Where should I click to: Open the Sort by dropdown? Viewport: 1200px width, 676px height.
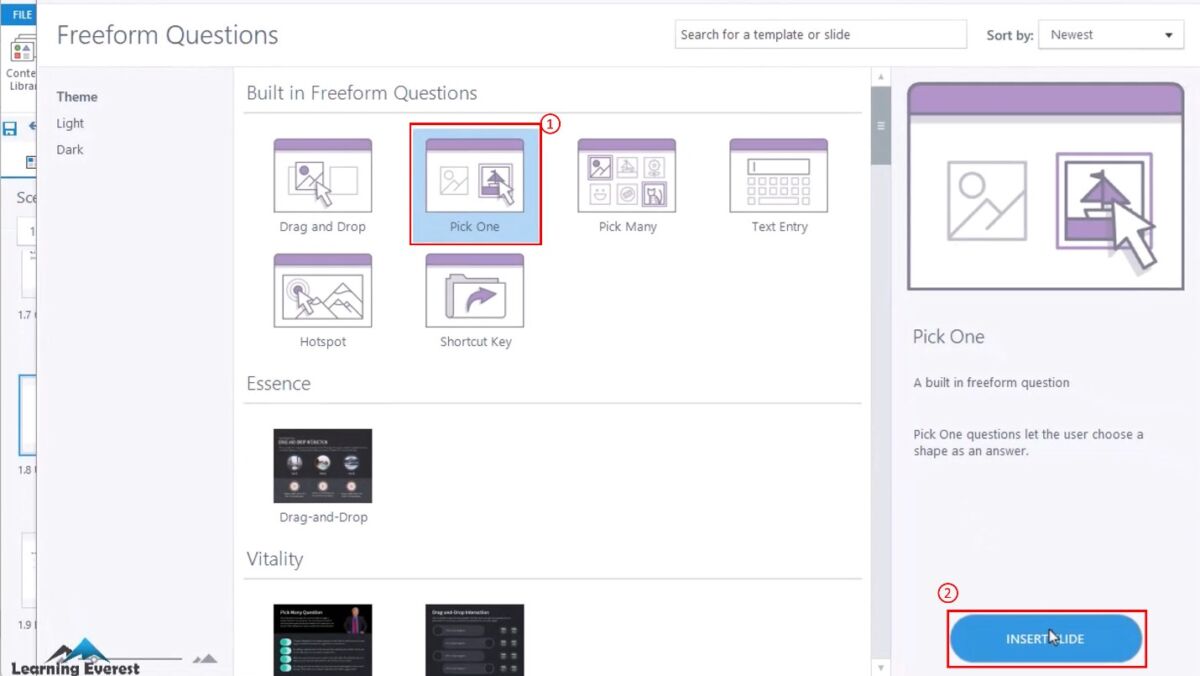click(1111, 34)
